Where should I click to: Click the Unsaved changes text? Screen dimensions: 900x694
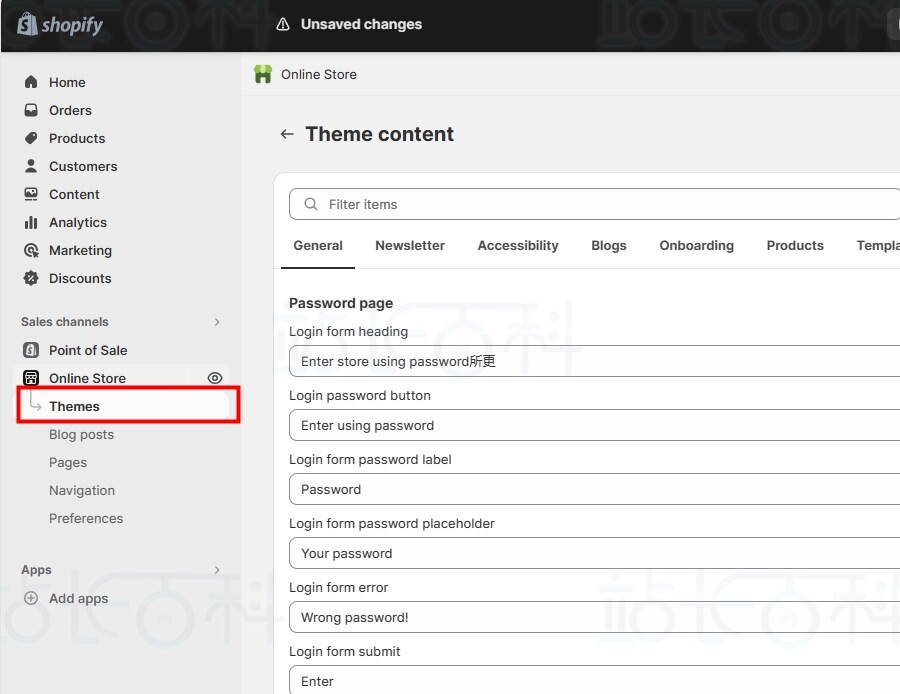tap(361, 24)
